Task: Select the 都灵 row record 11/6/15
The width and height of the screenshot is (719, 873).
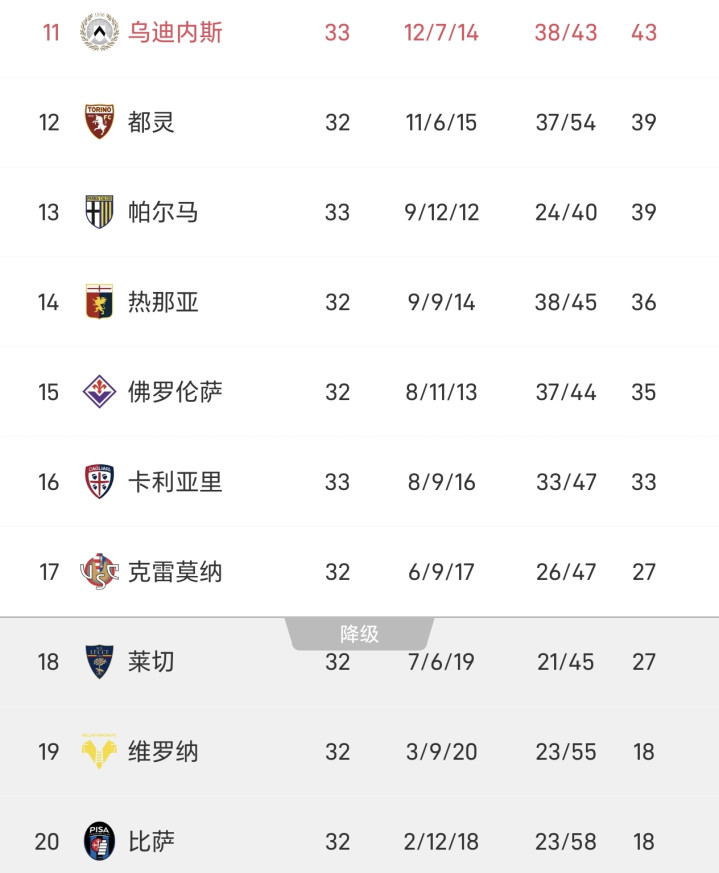Action: click(441, 122)
